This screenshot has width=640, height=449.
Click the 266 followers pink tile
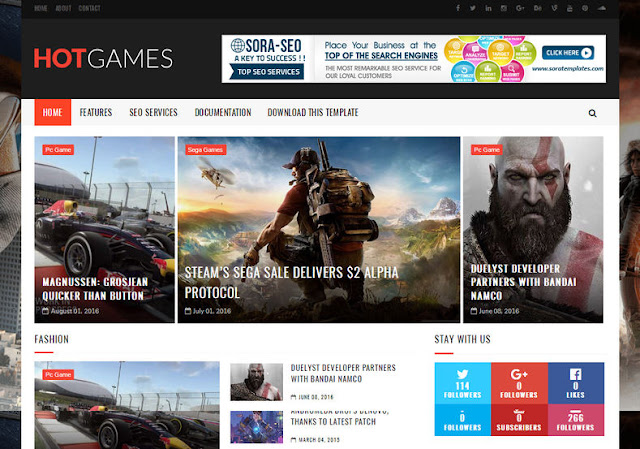pyautogui.click(x=576, y=420)
